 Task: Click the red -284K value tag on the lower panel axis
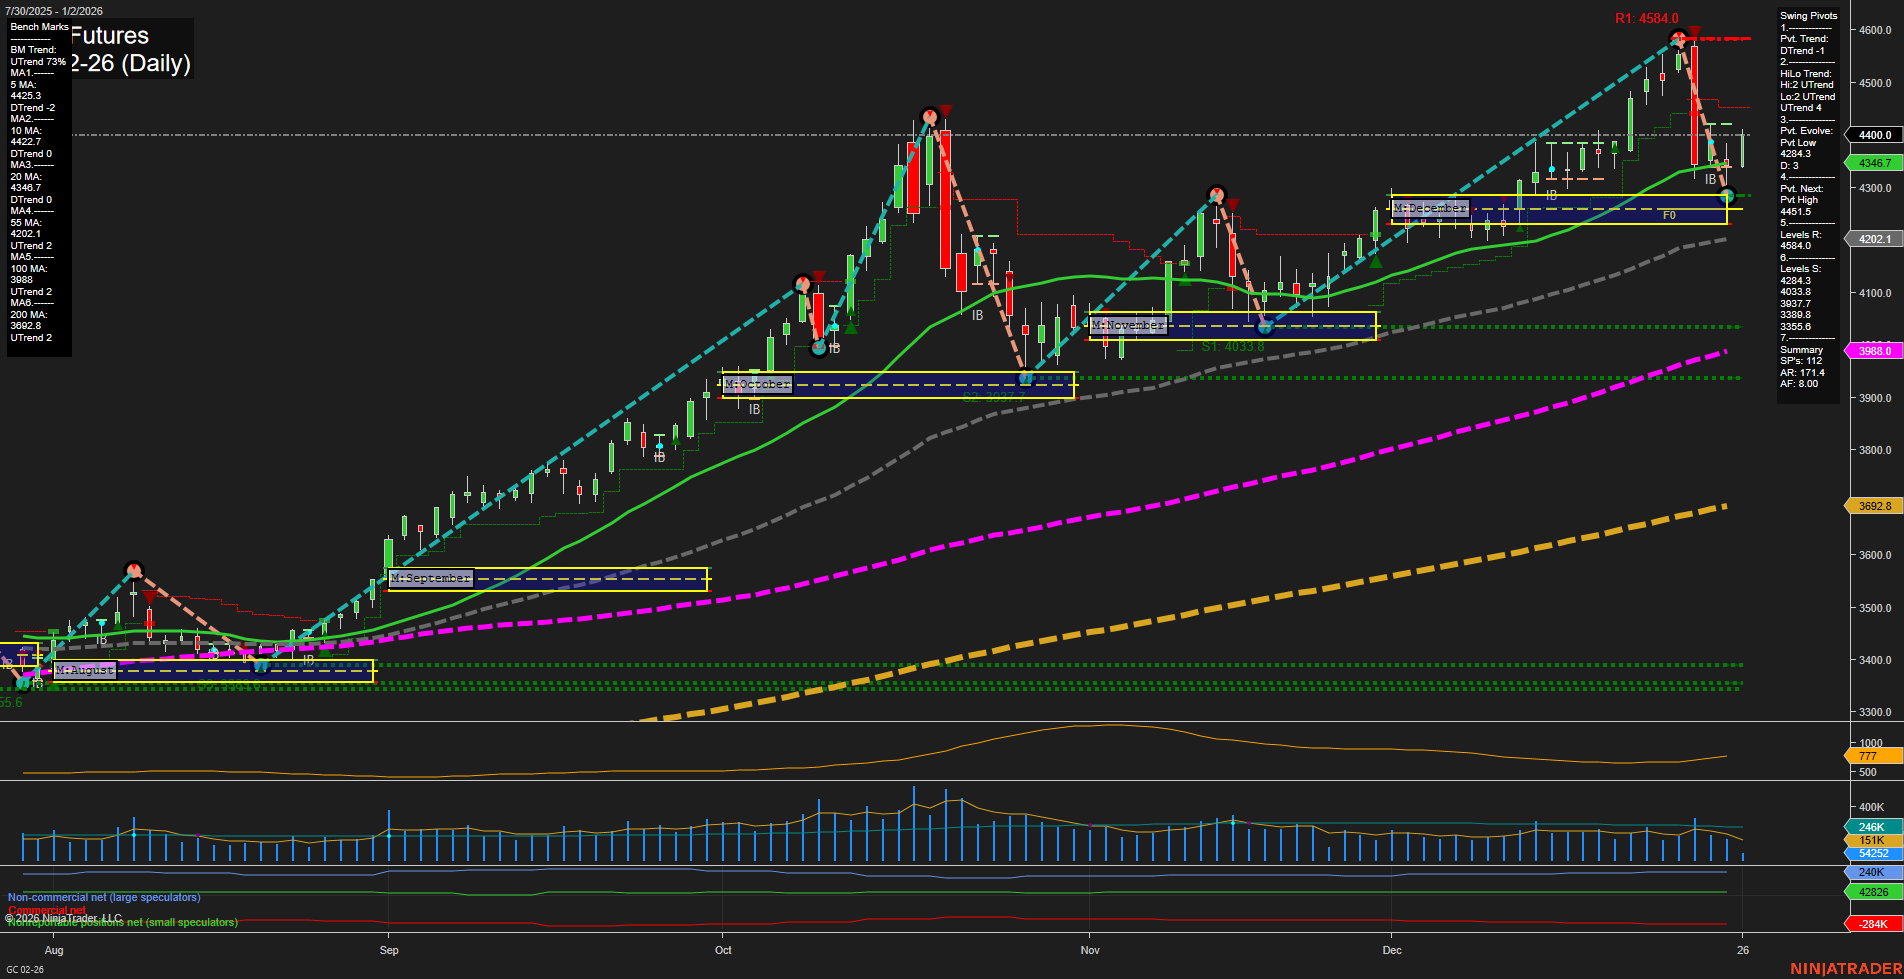(1871, 923)
